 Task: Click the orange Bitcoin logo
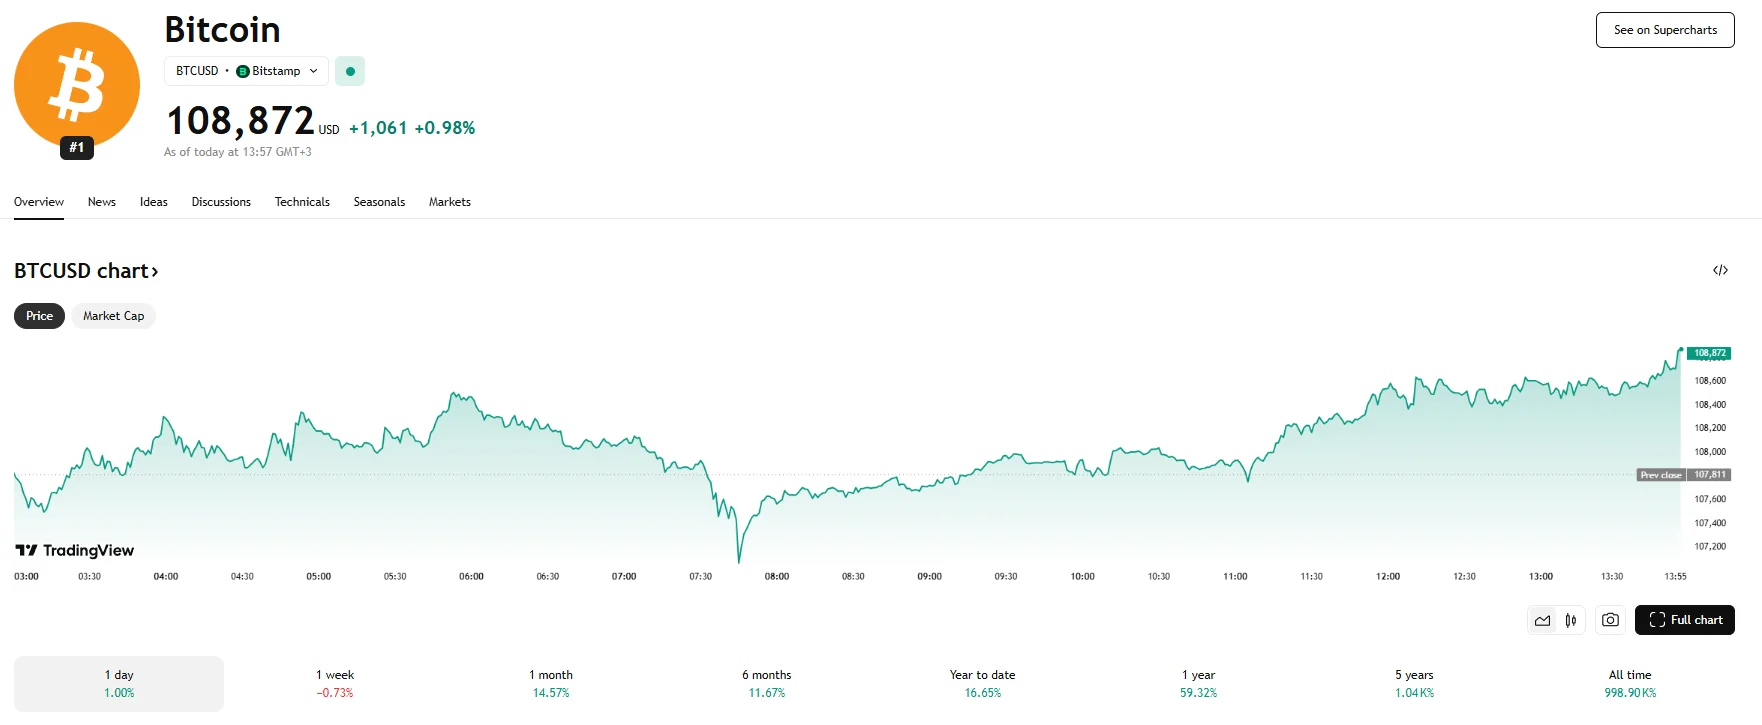(x=77, y=85)
